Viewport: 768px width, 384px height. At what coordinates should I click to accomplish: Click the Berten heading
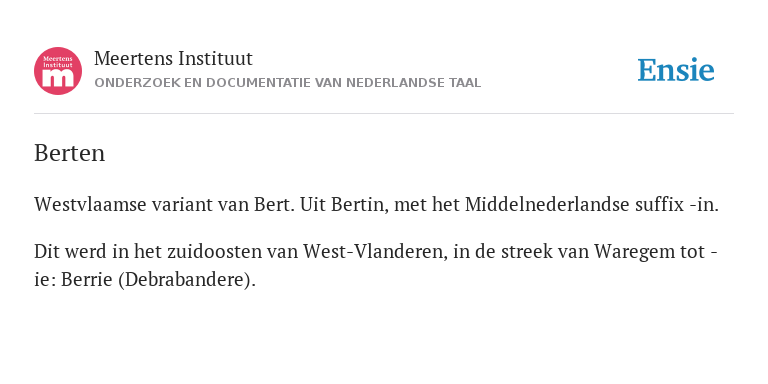click(70, 153)
